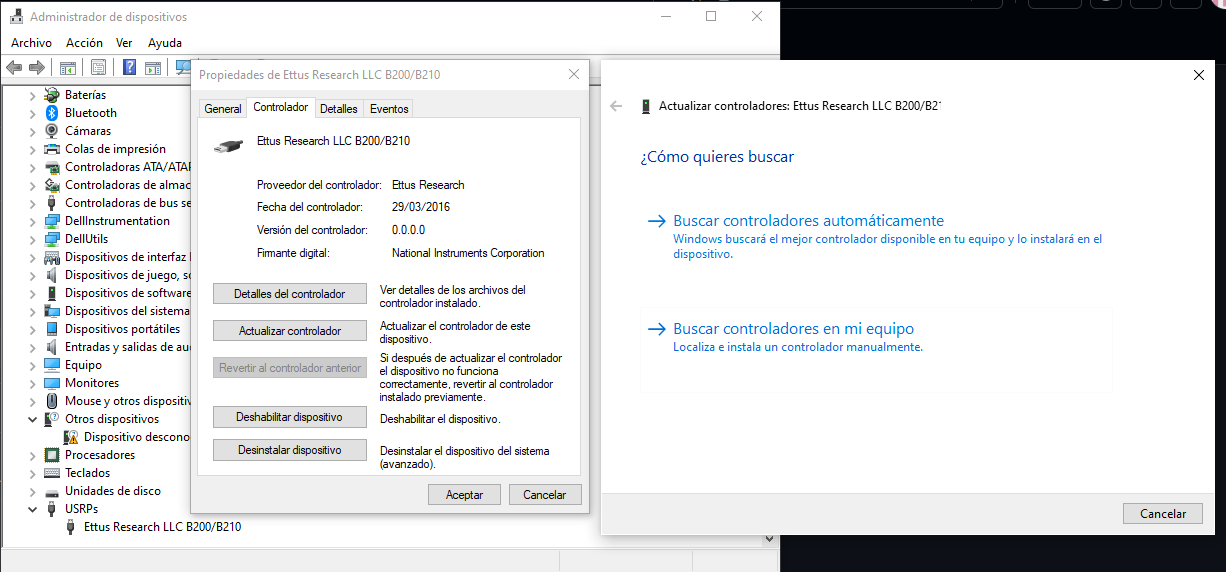Click Deshabilitar dispositivo button

coord(290,417)
